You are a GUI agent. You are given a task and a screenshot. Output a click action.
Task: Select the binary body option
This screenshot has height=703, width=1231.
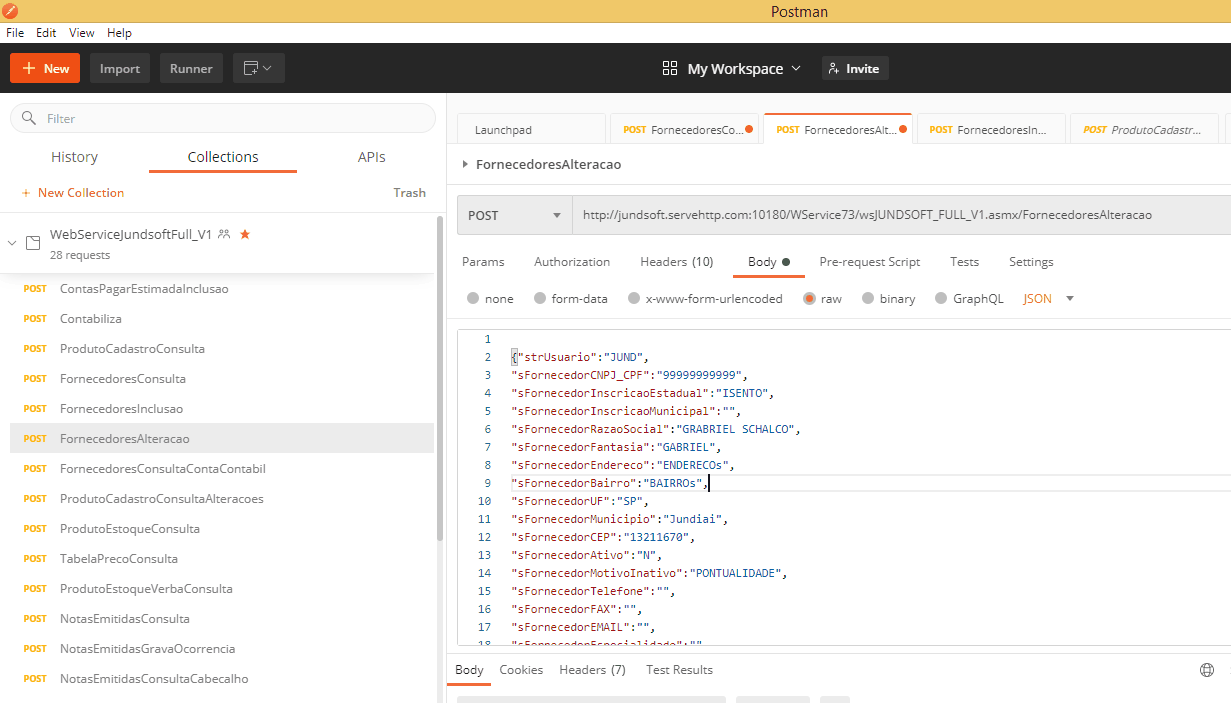[868, 298]
